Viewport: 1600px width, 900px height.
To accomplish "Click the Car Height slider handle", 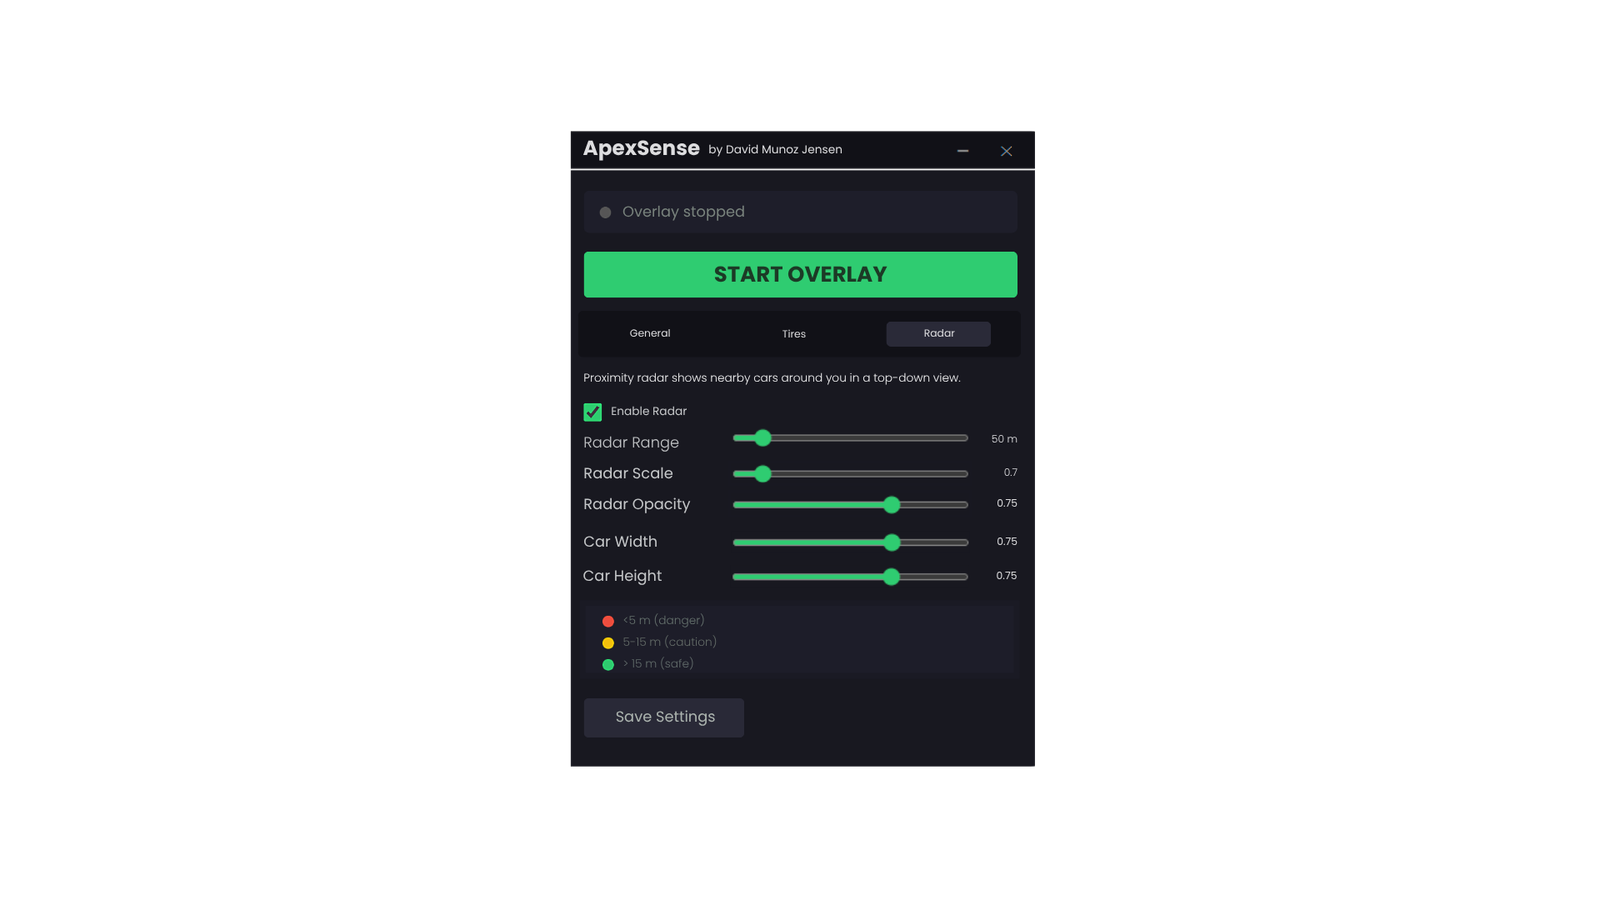I will coord(891,577).
